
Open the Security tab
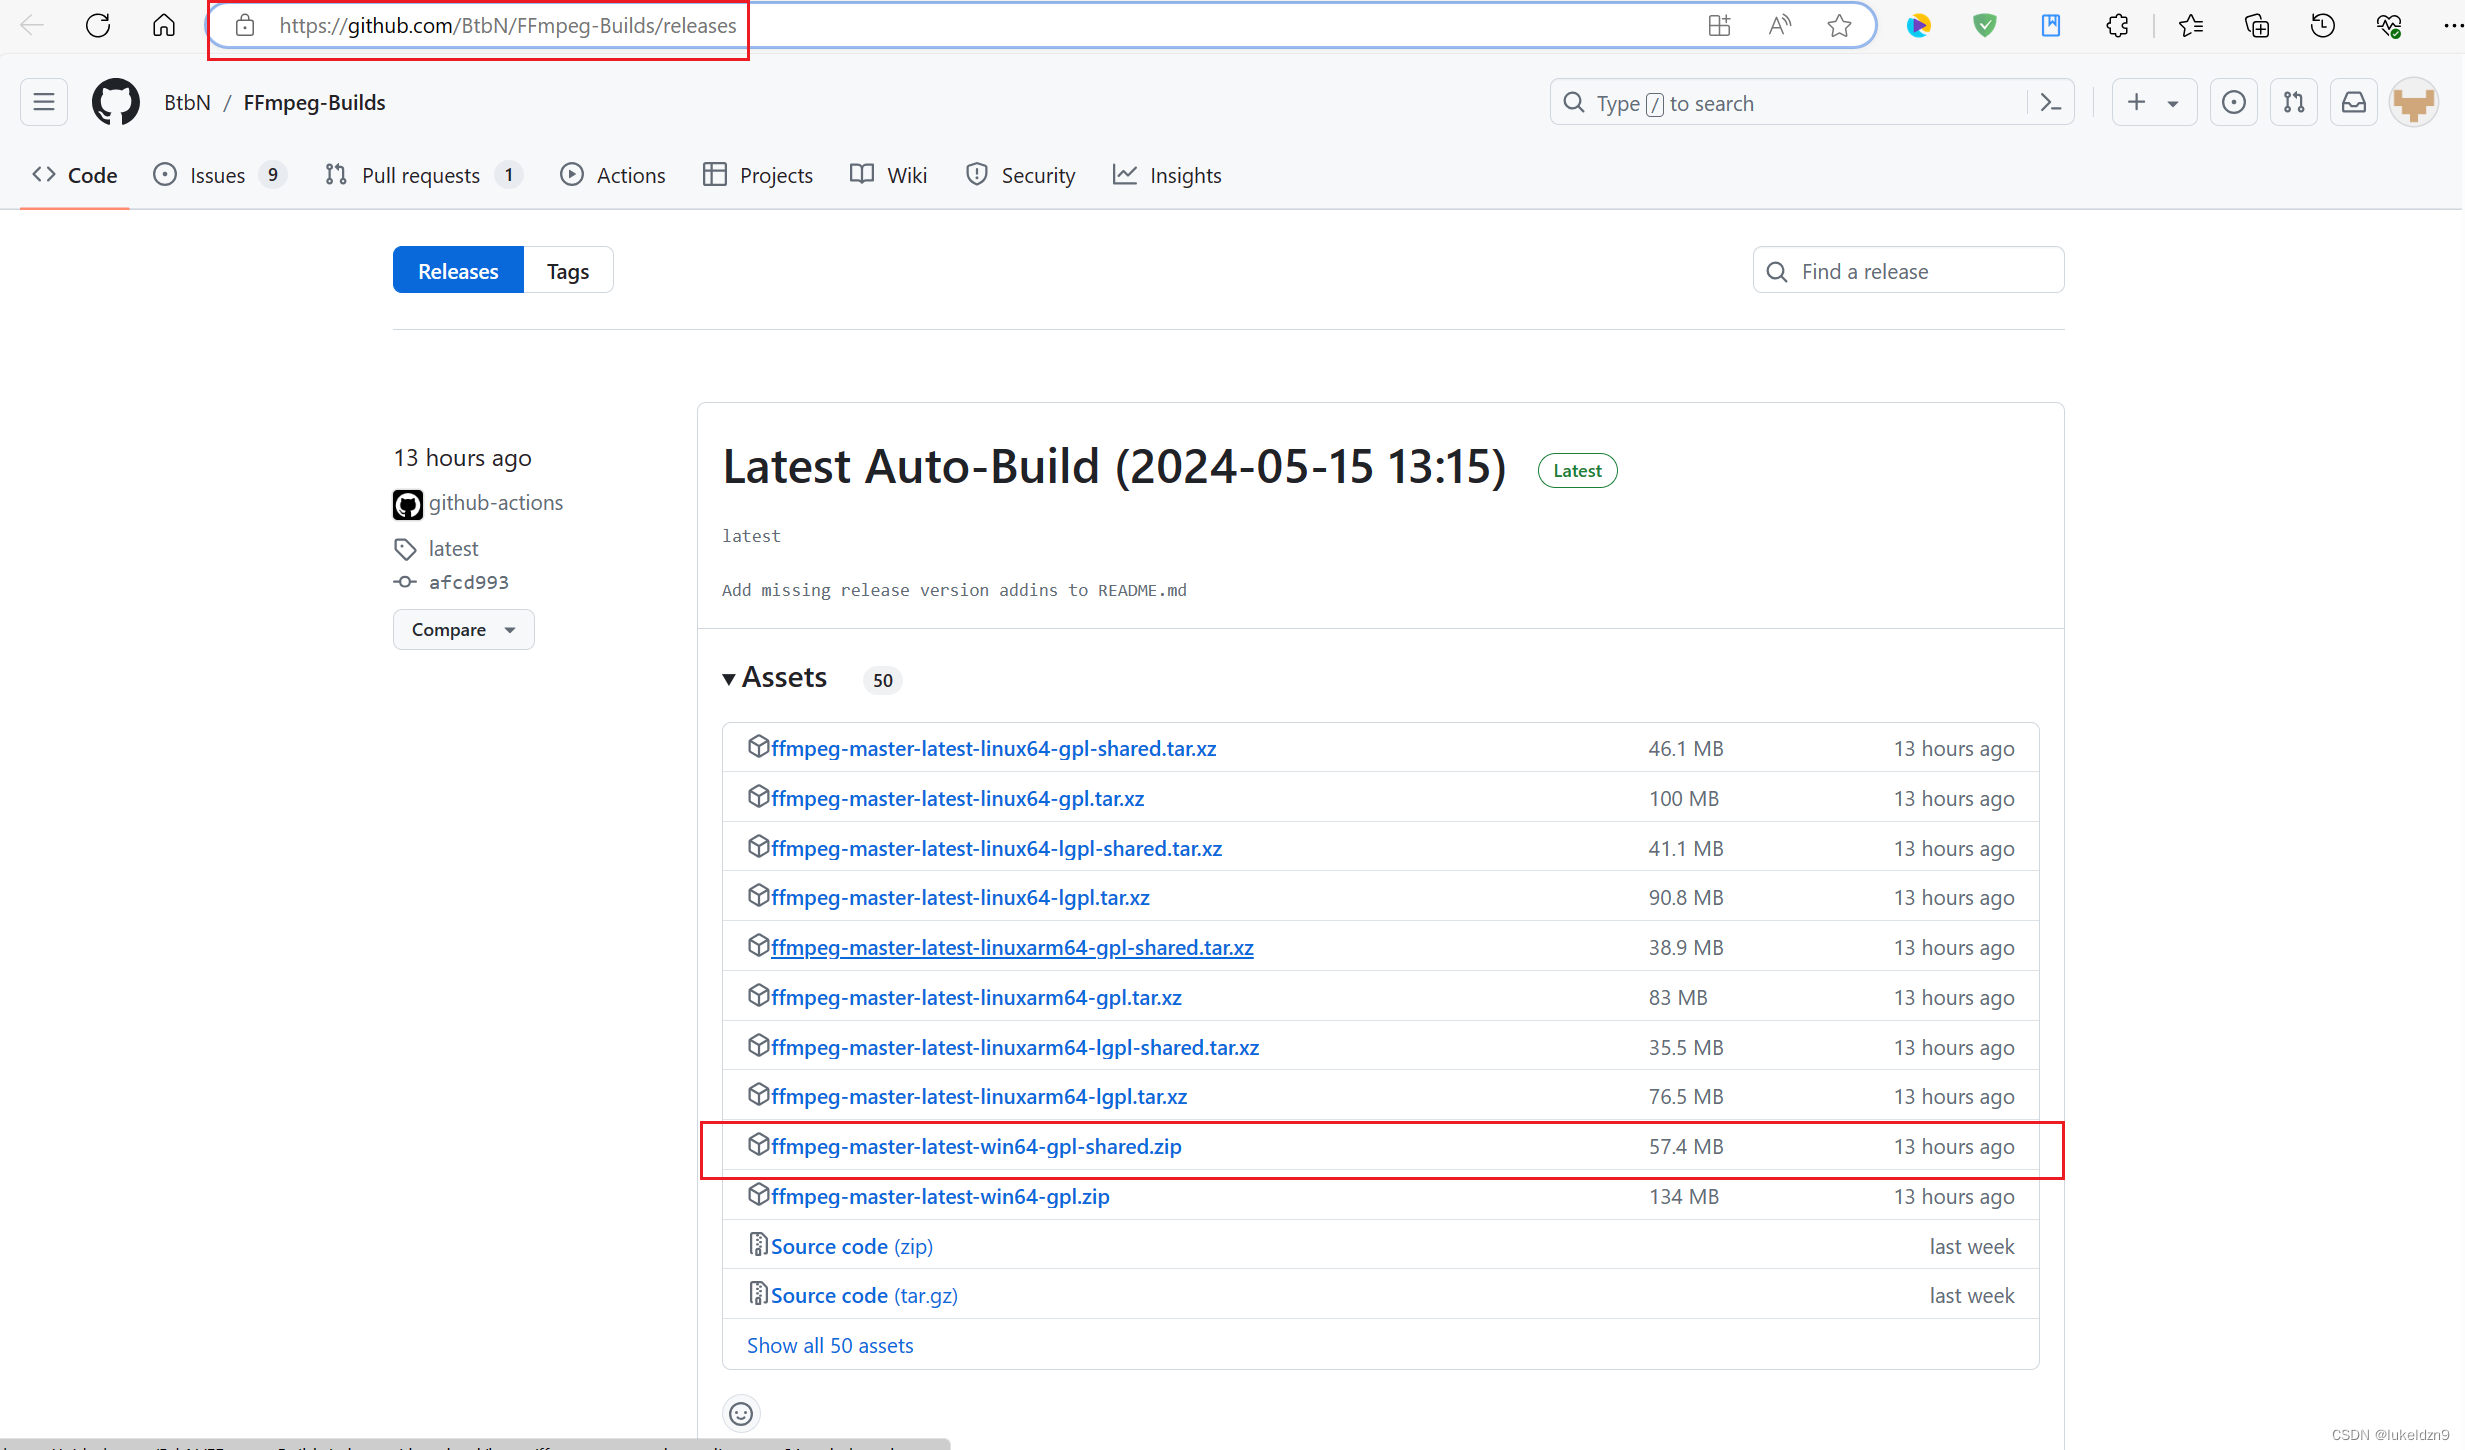point(1020,175)
